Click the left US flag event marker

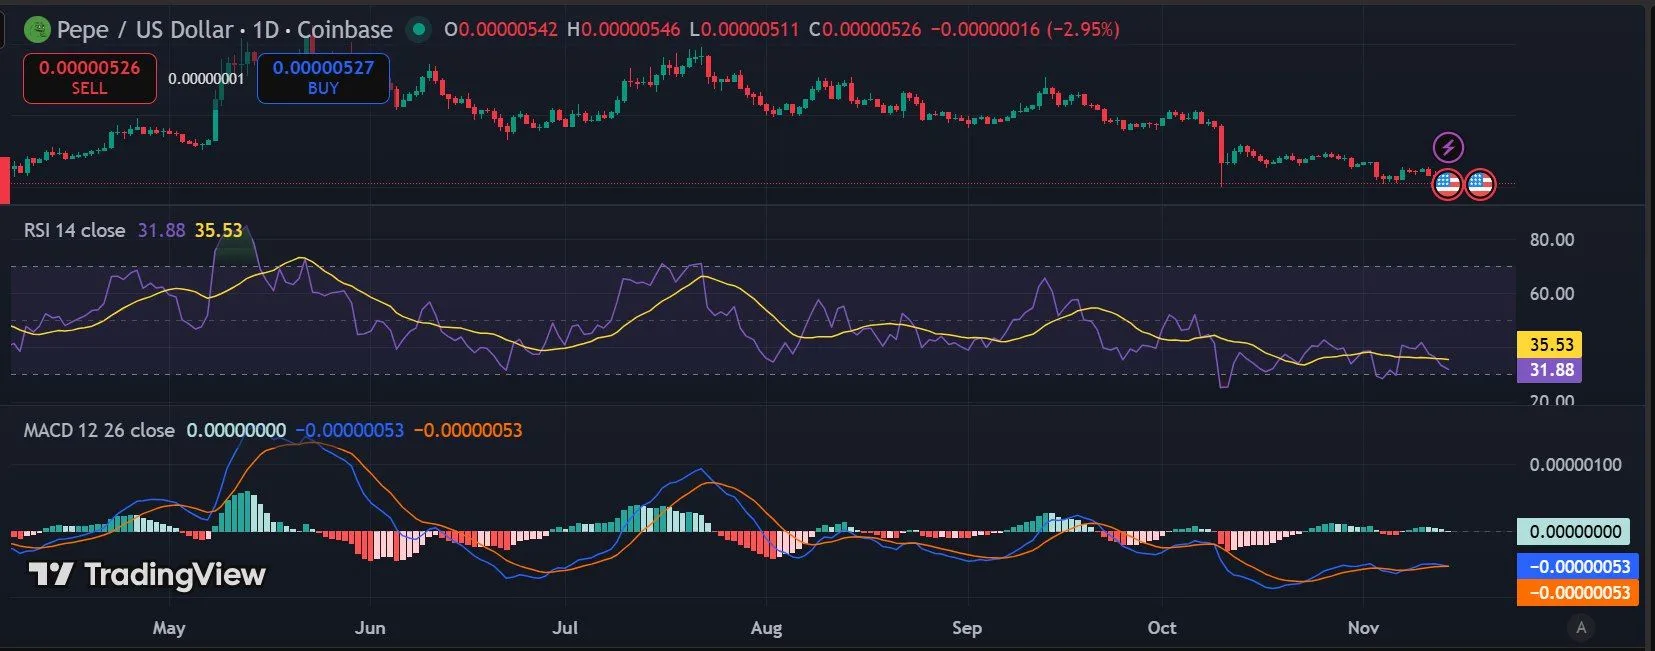(x=1447, y=184)
